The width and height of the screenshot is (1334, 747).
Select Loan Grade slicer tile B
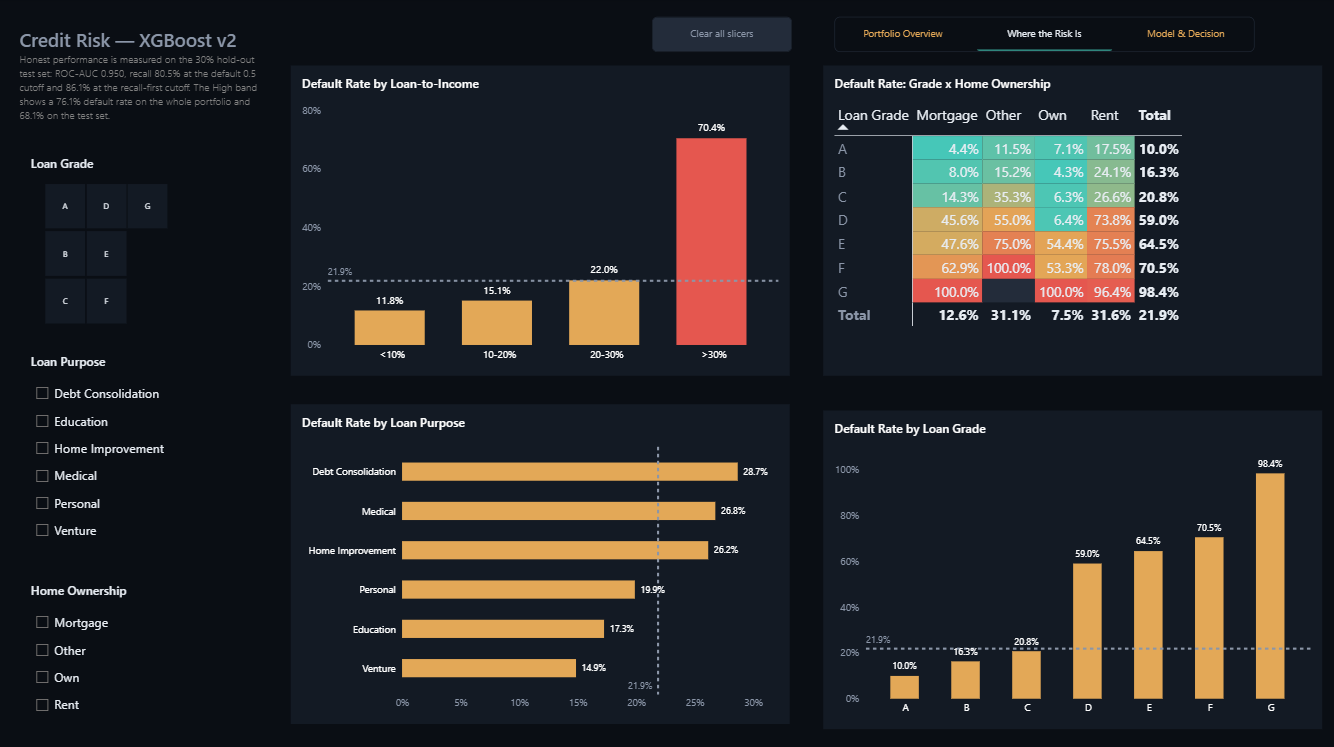click(x=65, y=254)
